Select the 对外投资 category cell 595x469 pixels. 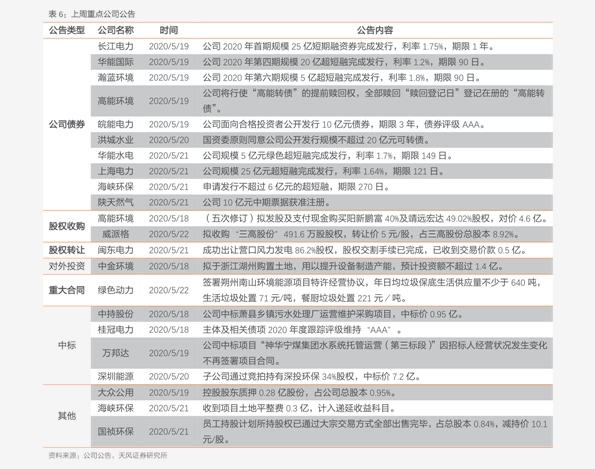pyautogui.click(x=67, y=266)
